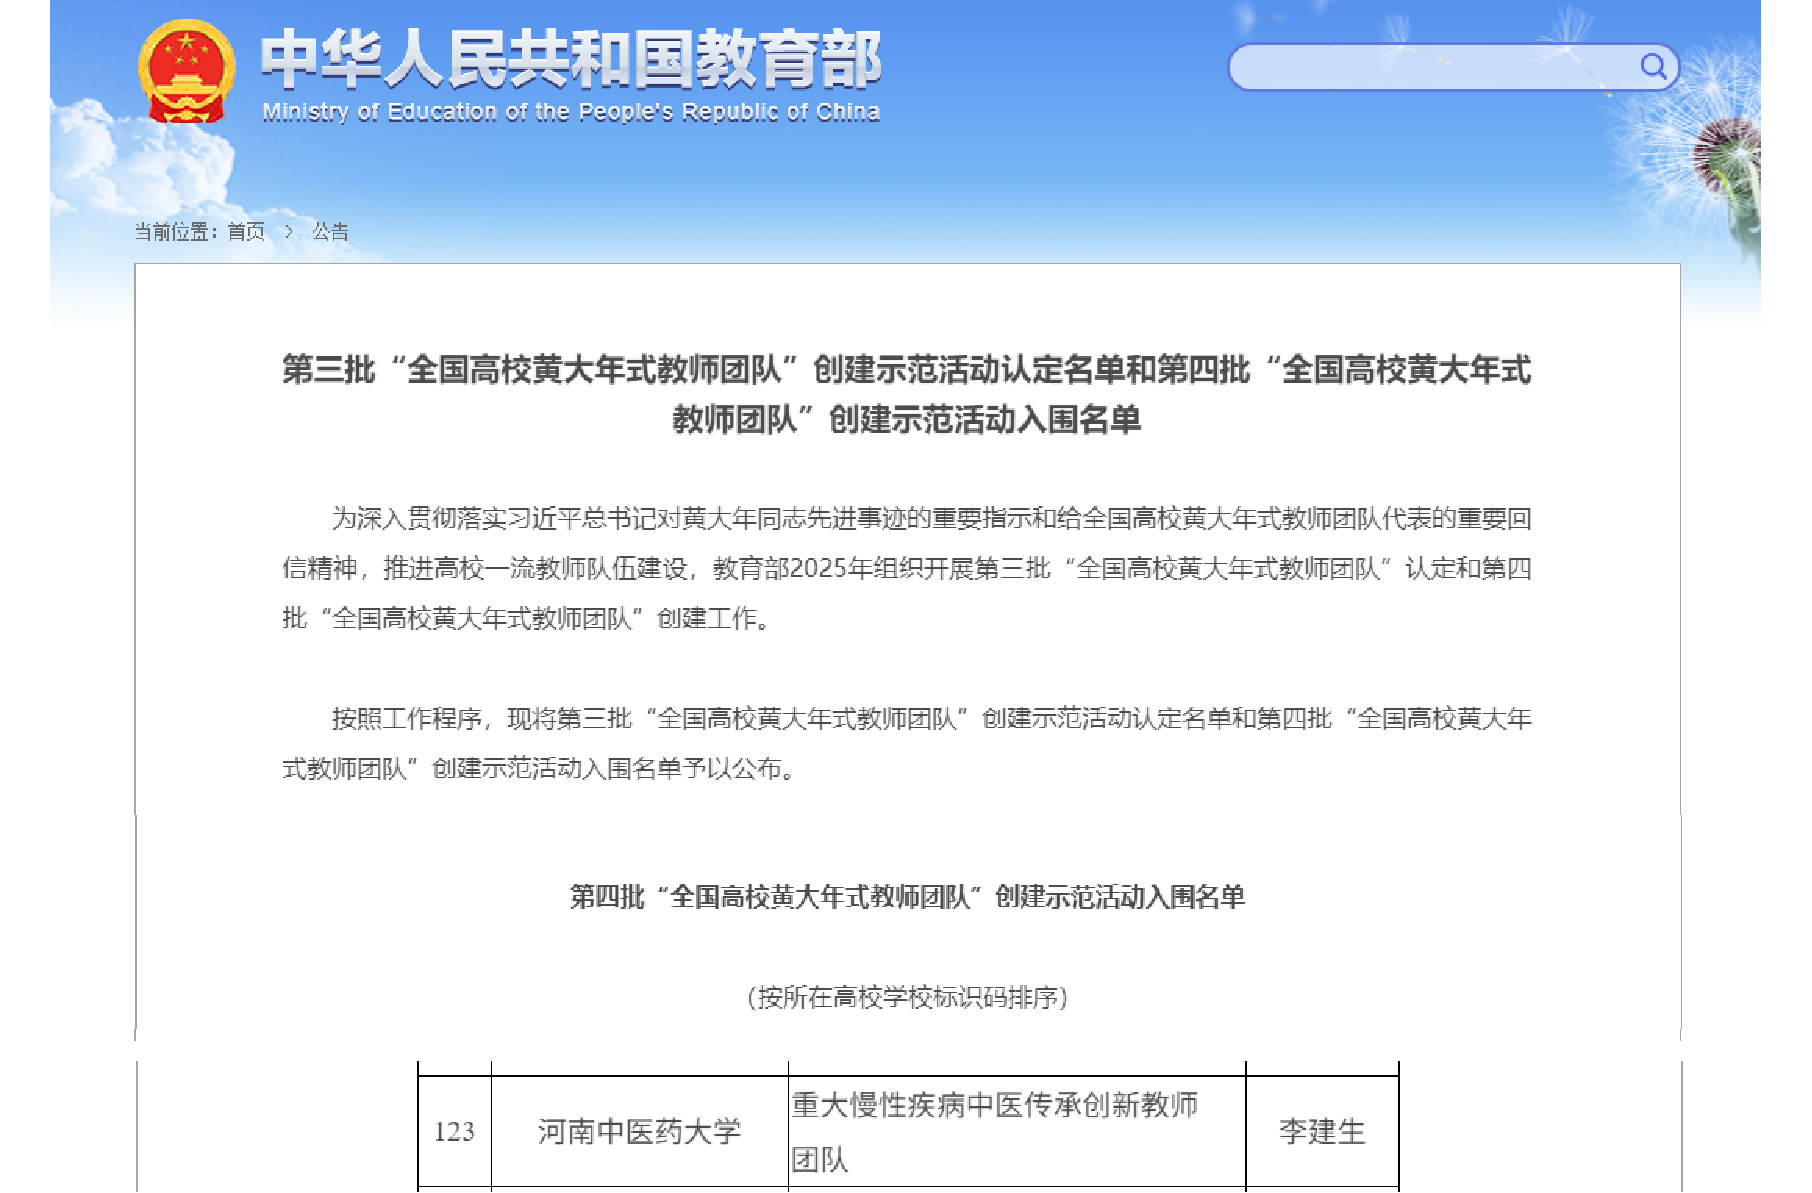Click the breadcrumb arrow before 公告
1812x1193 pixels.
[289, 232]
